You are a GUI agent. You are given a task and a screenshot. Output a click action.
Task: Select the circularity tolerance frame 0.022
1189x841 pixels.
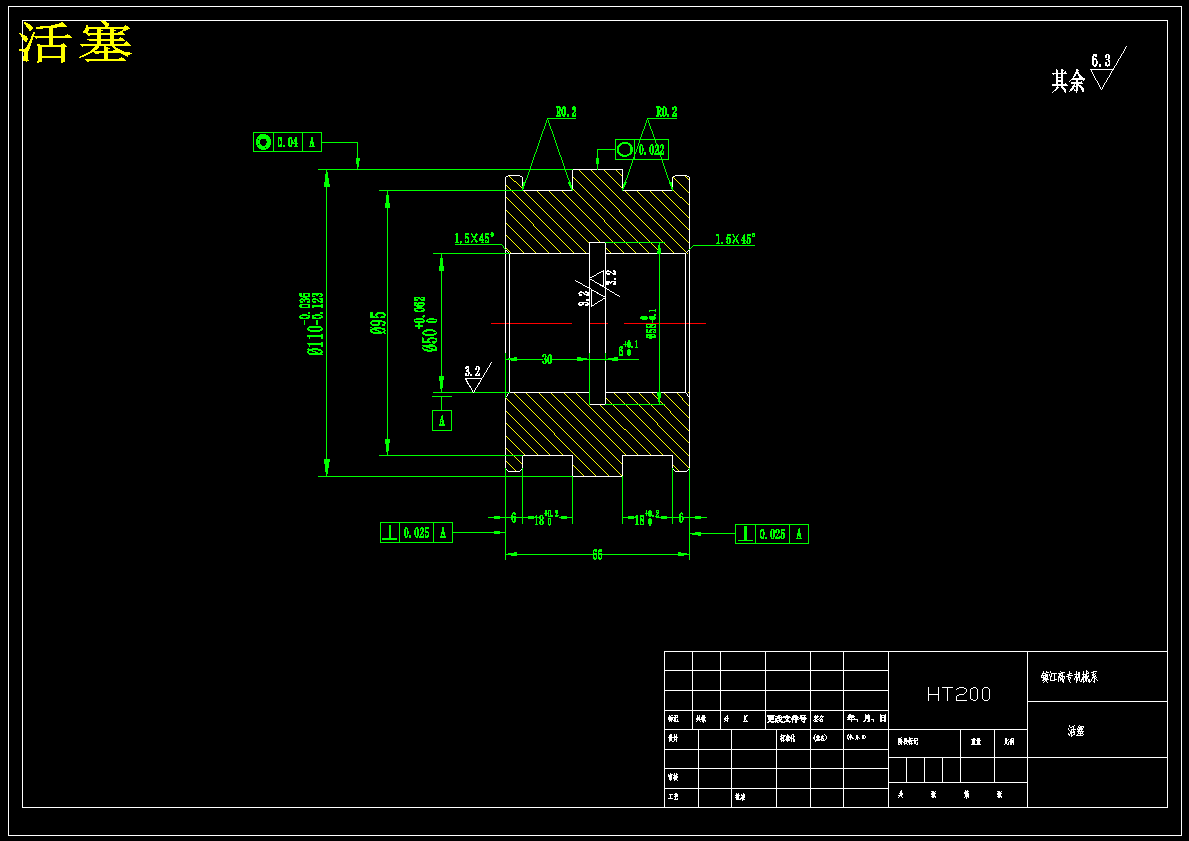coord(642,149)
